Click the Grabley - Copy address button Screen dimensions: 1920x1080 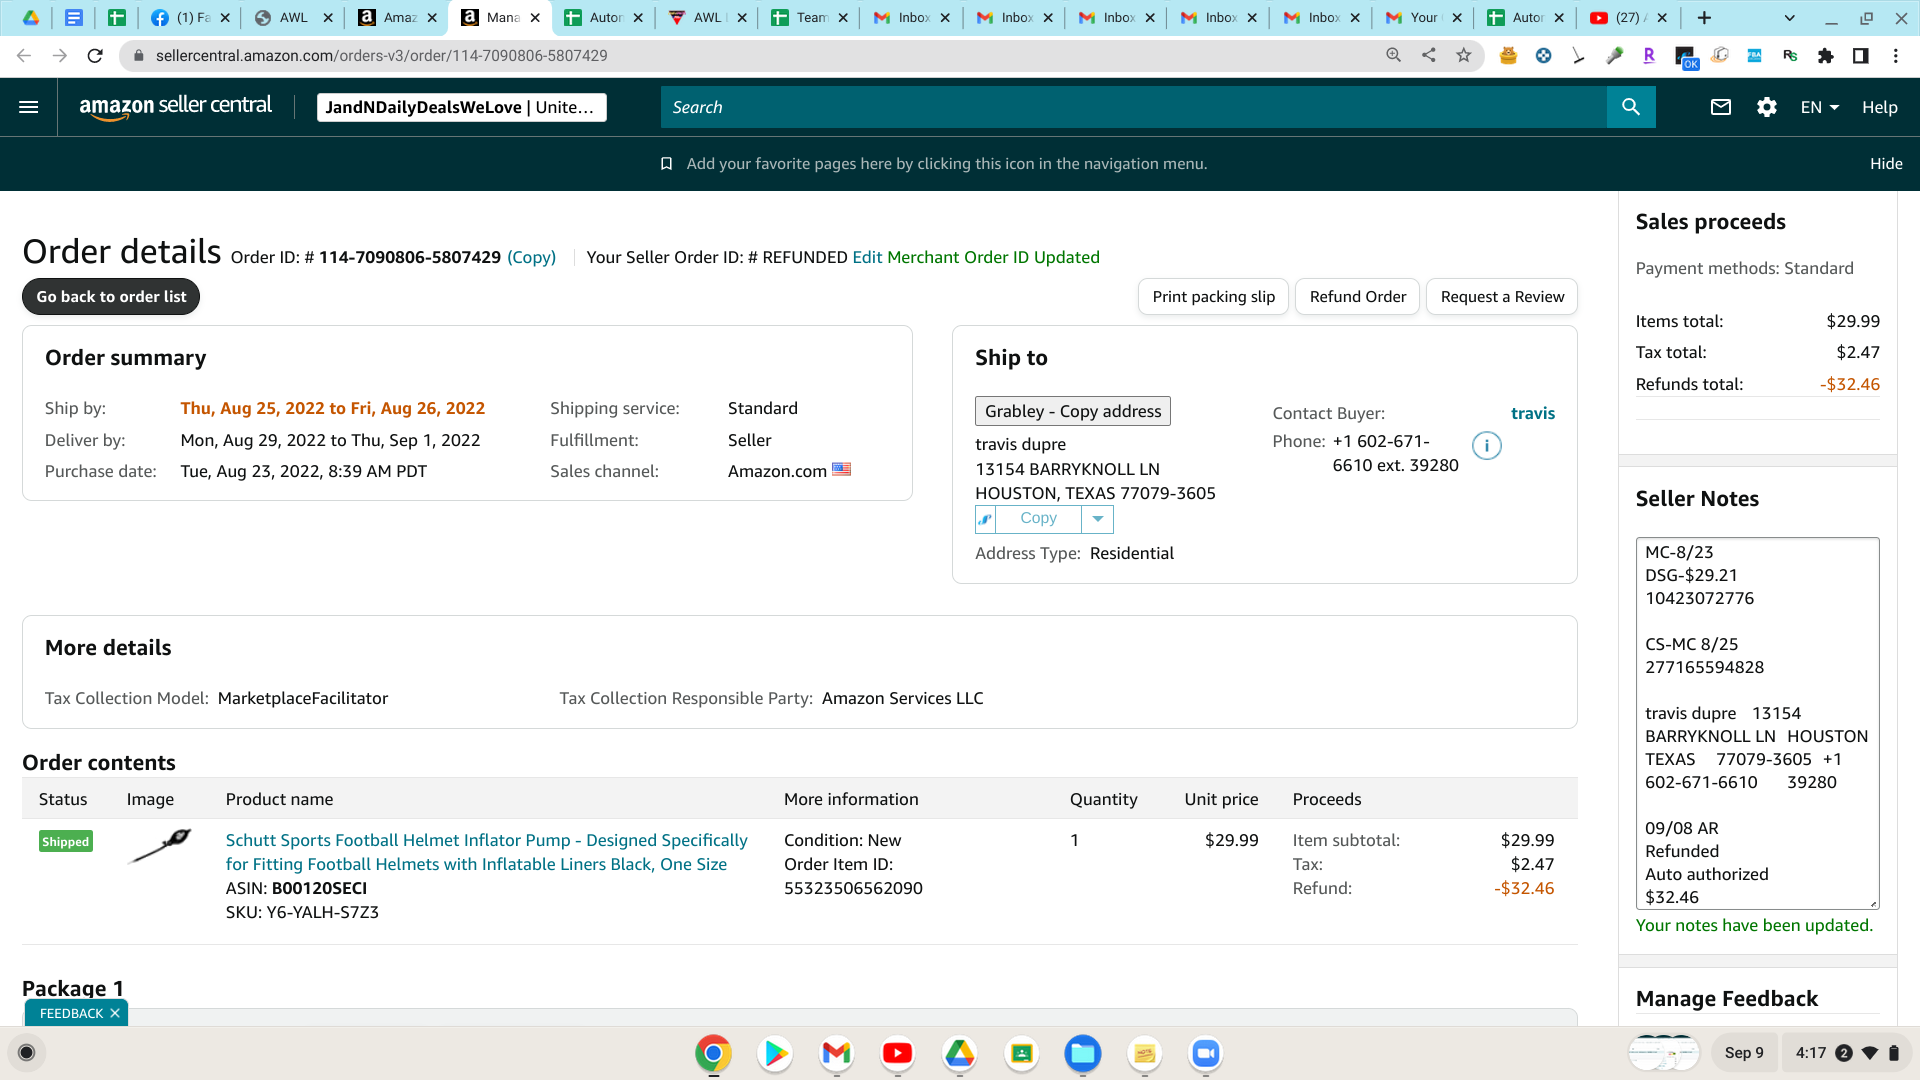(x=1073, y=411)
